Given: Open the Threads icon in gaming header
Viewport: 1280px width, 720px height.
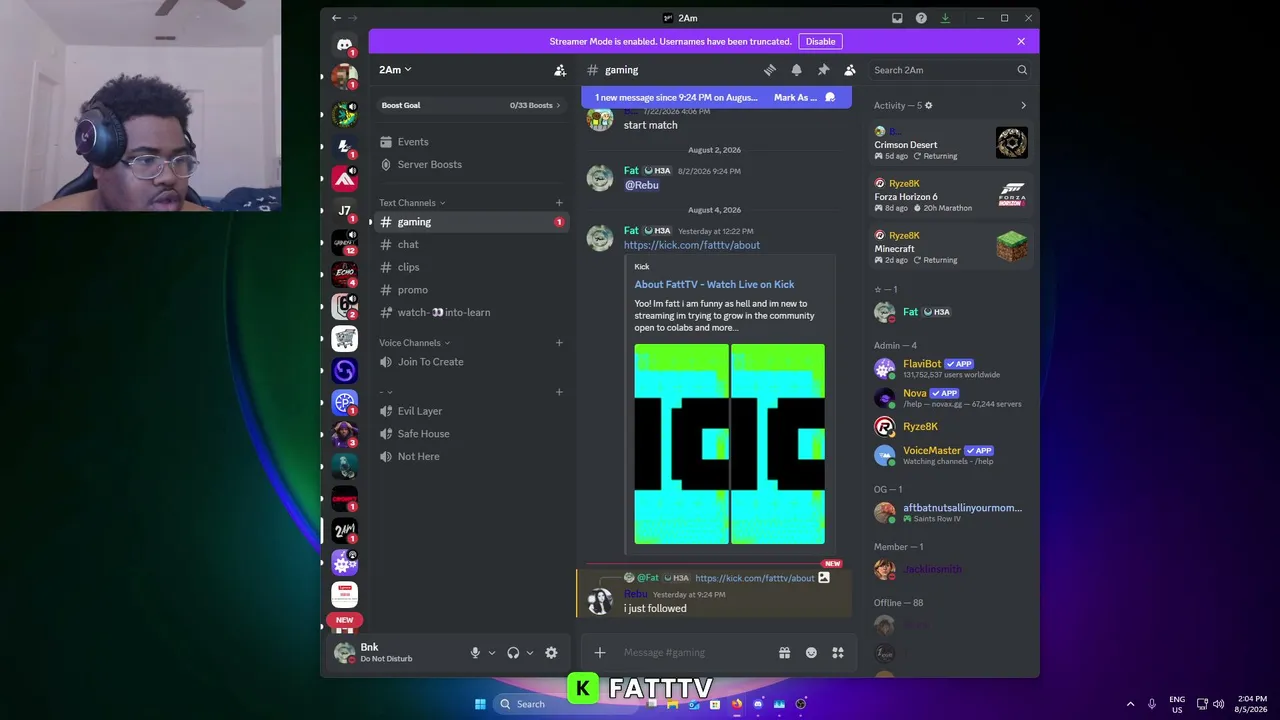Looking at the screenshot, I should point(770,70).
